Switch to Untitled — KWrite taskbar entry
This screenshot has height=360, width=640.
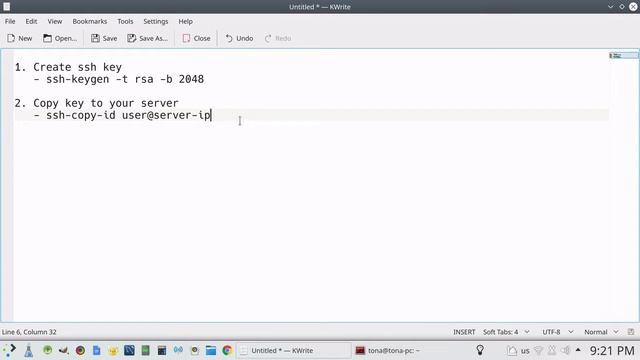(294, 351)
